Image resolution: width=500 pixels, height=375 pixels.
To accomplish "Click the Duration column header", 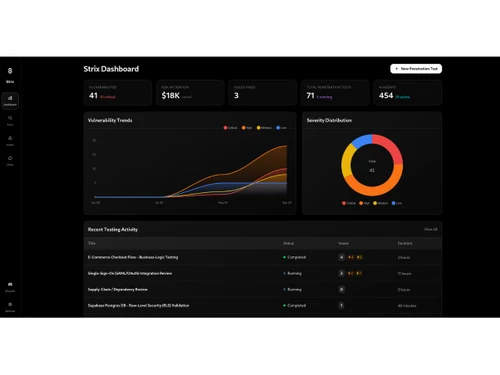I will 405,243.
